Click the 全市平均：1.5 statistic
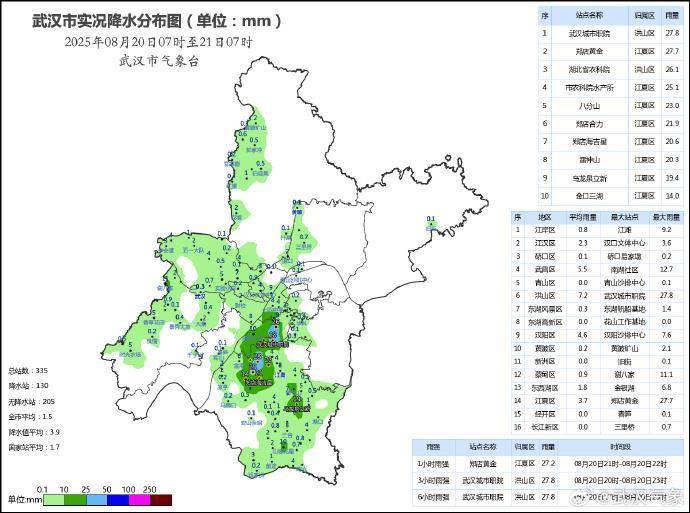Image resolution: width=690 pixels, height=513 pixels. [30, 417]
